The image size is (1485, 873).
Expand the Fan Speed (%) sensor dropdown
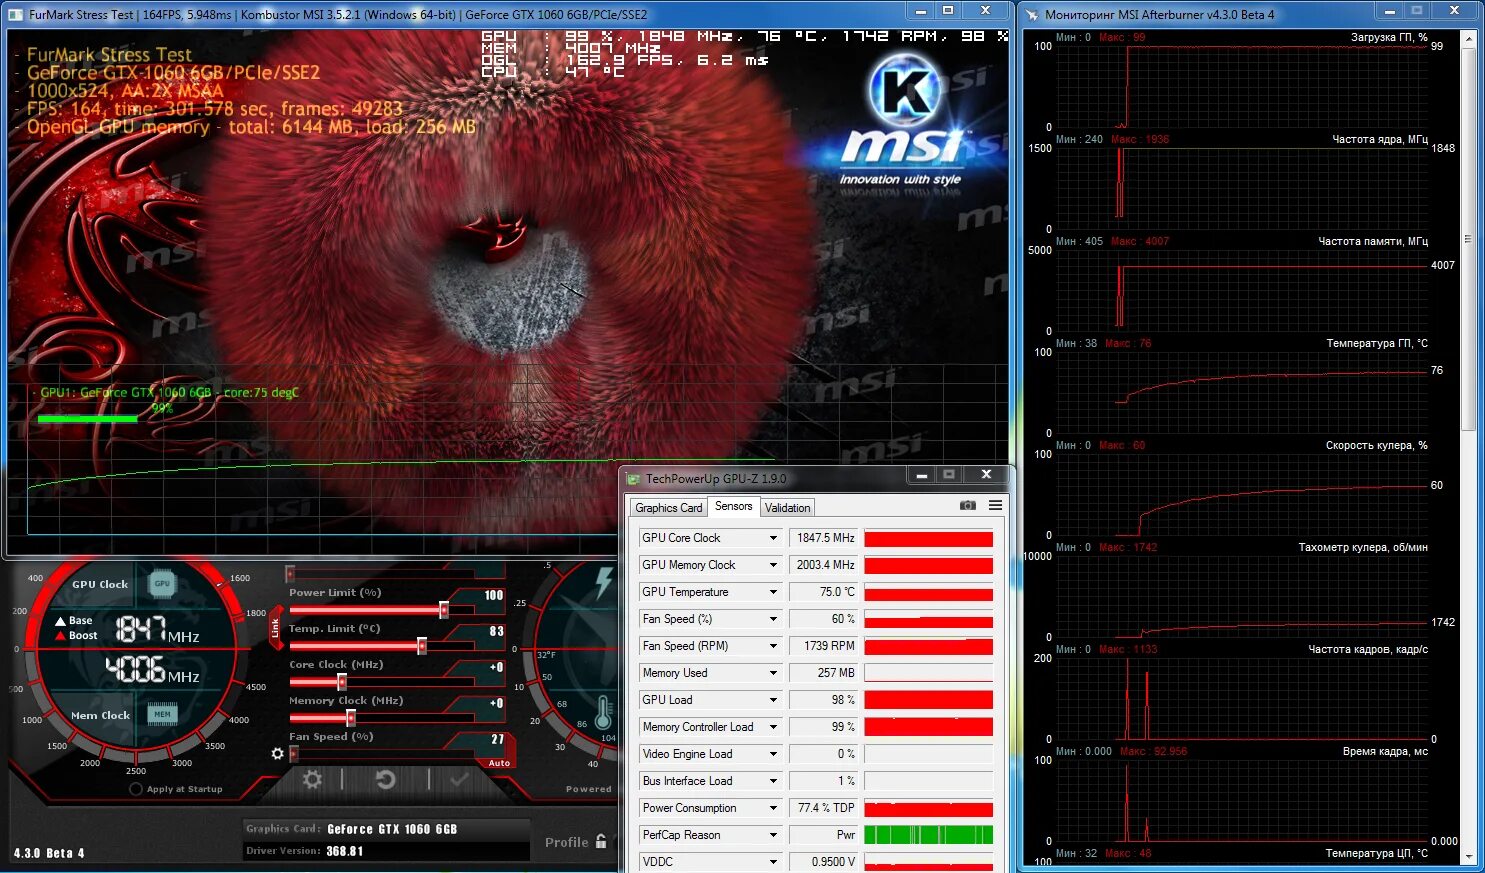click(773, 619)
